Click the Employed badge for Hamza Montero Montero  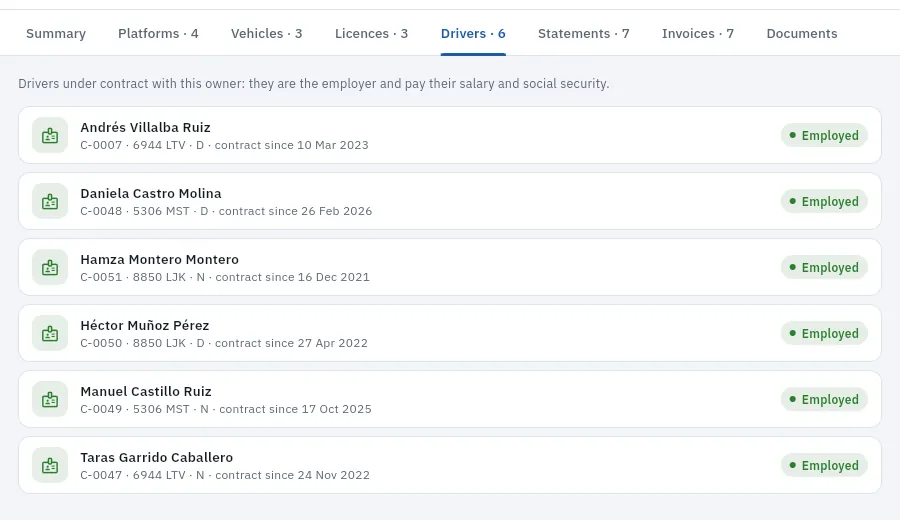click(824, 267)
